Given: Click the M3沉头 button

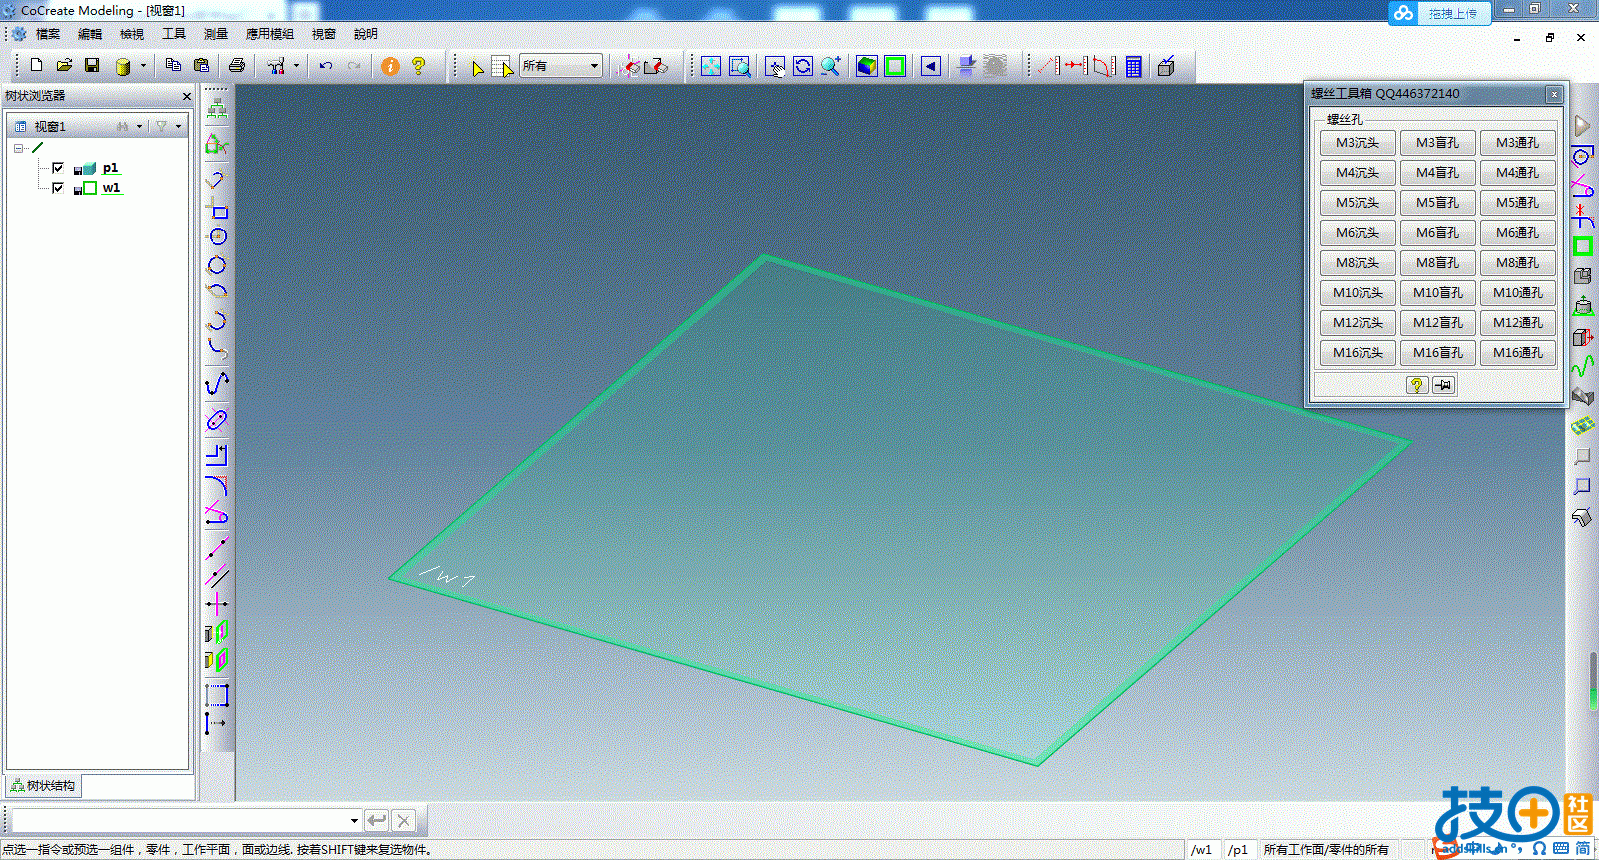Looking at the screenshot, I should click(x=1357, y=143).
